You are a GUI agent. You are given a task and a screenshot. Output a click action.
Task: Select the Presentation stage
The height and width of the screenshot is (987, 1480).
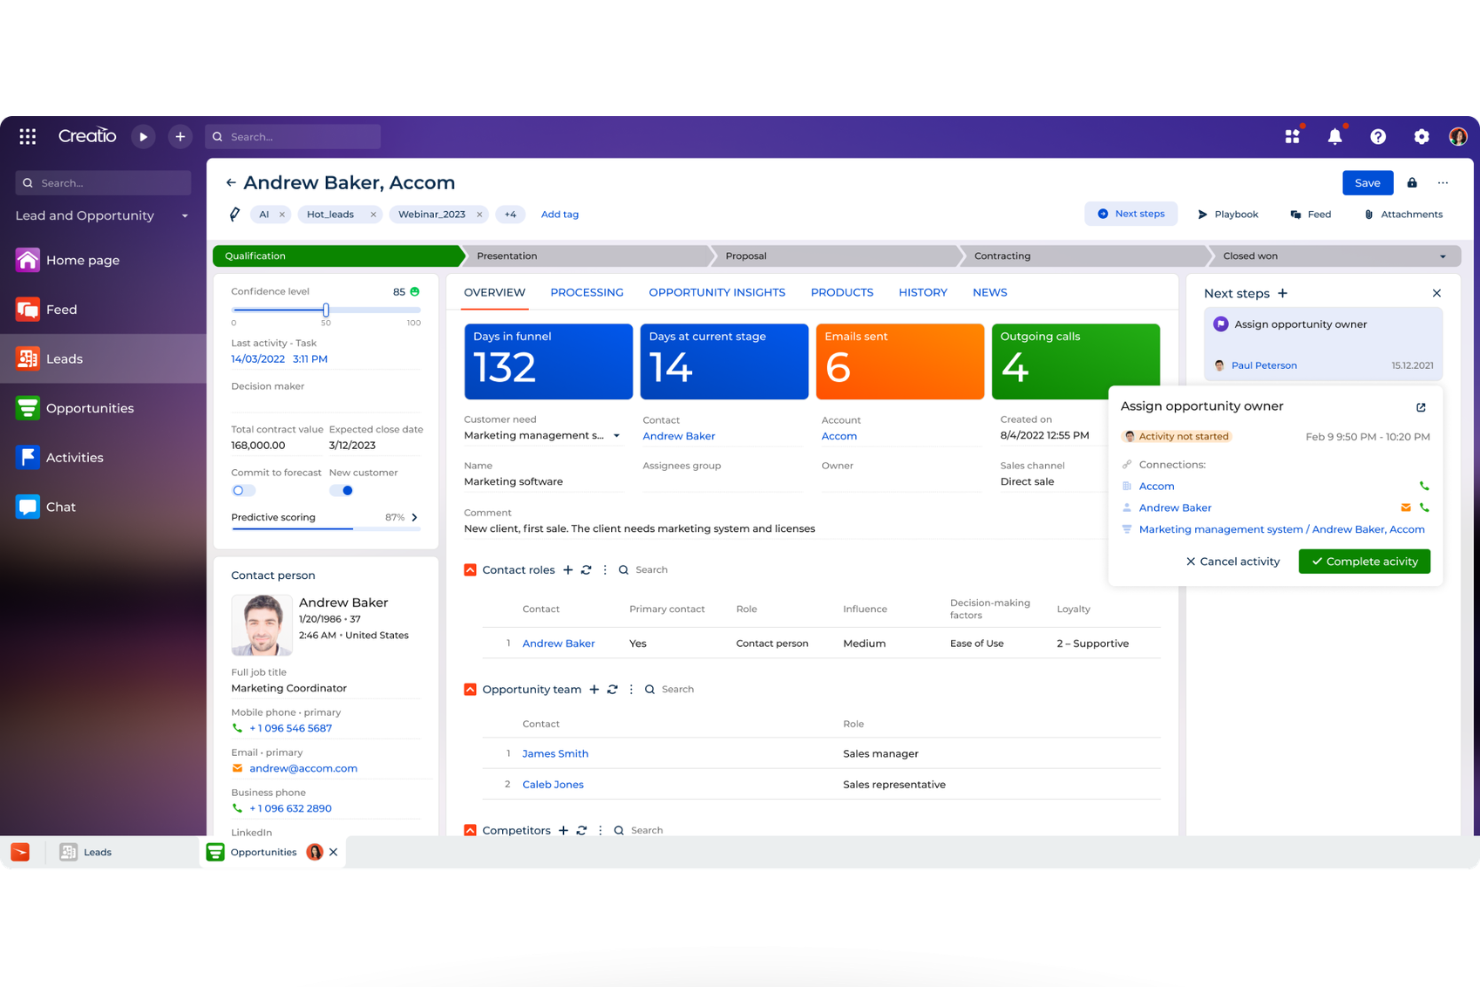(588, 257)
